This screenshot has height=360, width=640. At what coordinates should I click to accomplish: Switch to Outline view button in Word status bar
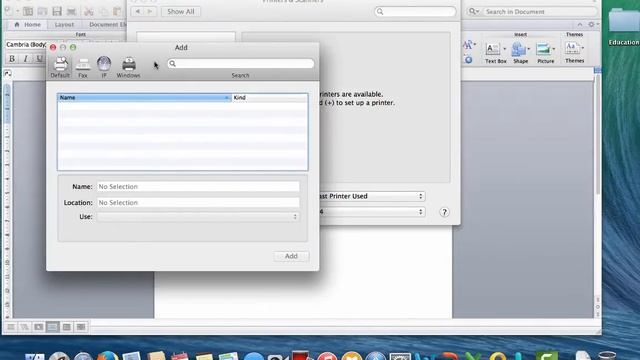pos(24,327)
